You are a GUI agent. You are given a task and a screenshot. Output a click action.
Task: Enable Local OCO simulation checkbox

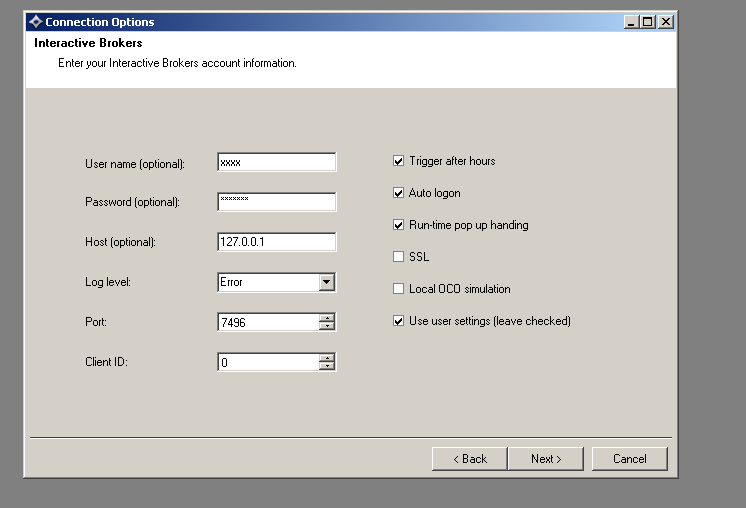point(398,289)
